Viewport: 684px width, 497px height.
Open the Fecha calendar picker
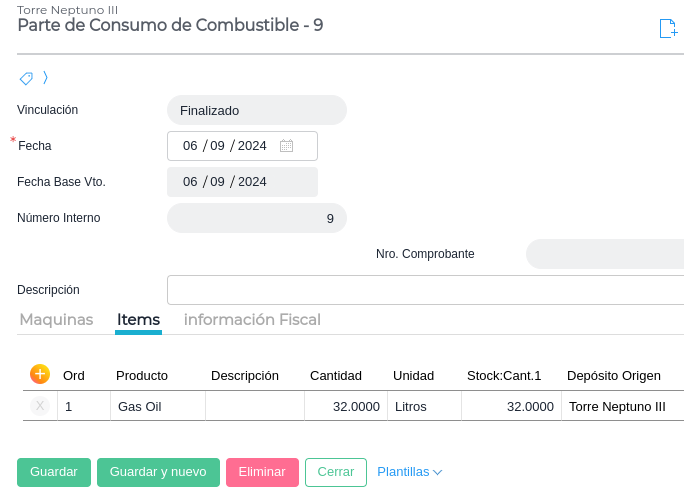pos(286,146)
